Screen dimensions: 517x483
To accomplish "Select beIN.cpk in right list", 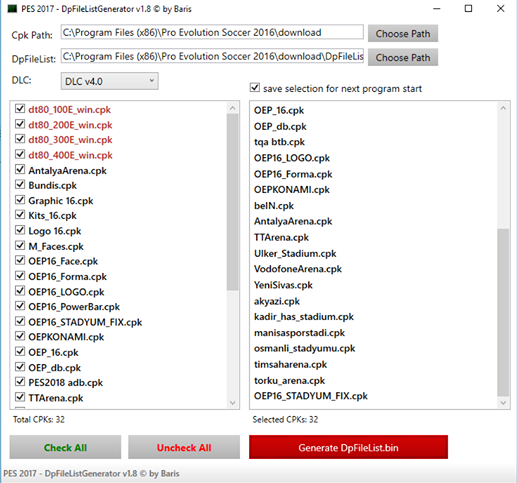I will 274,206.
